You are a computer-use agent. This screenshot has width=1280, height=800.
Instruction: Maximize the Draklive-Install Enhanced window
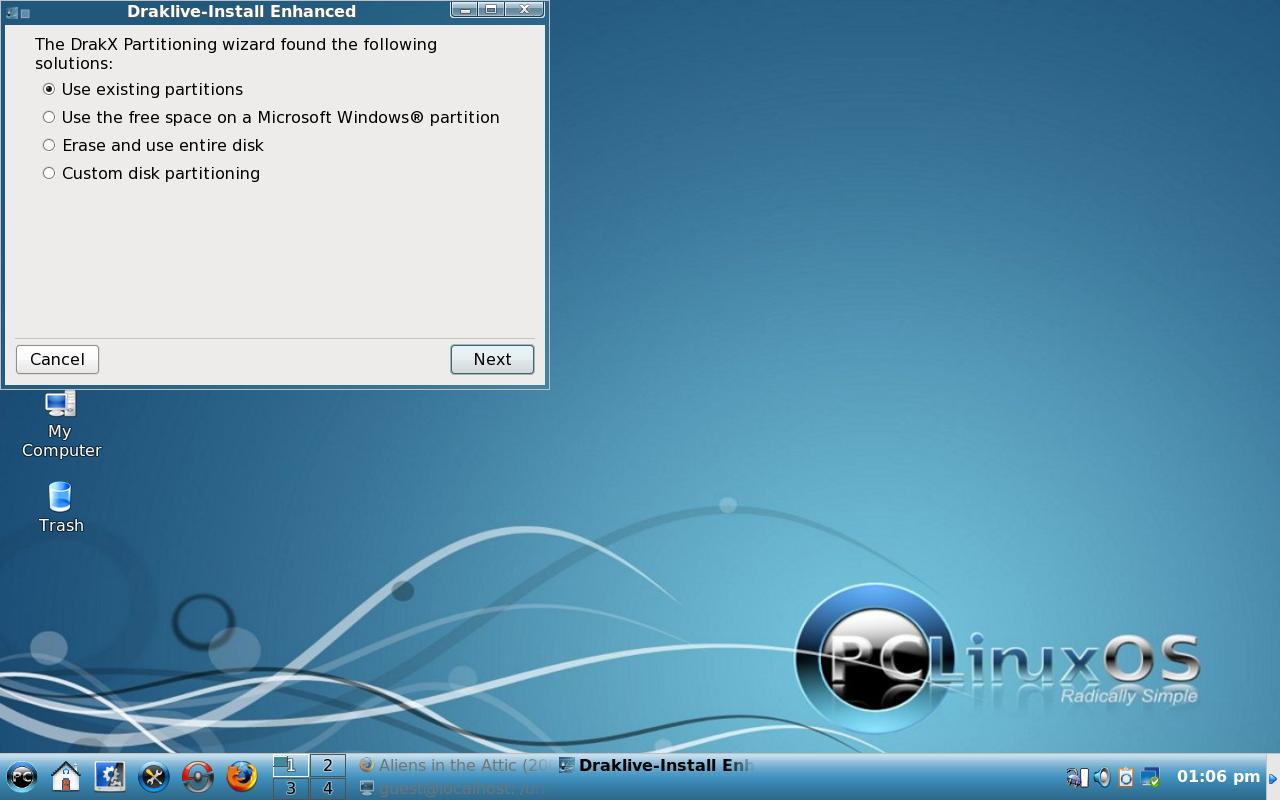[x=491, y=10]
